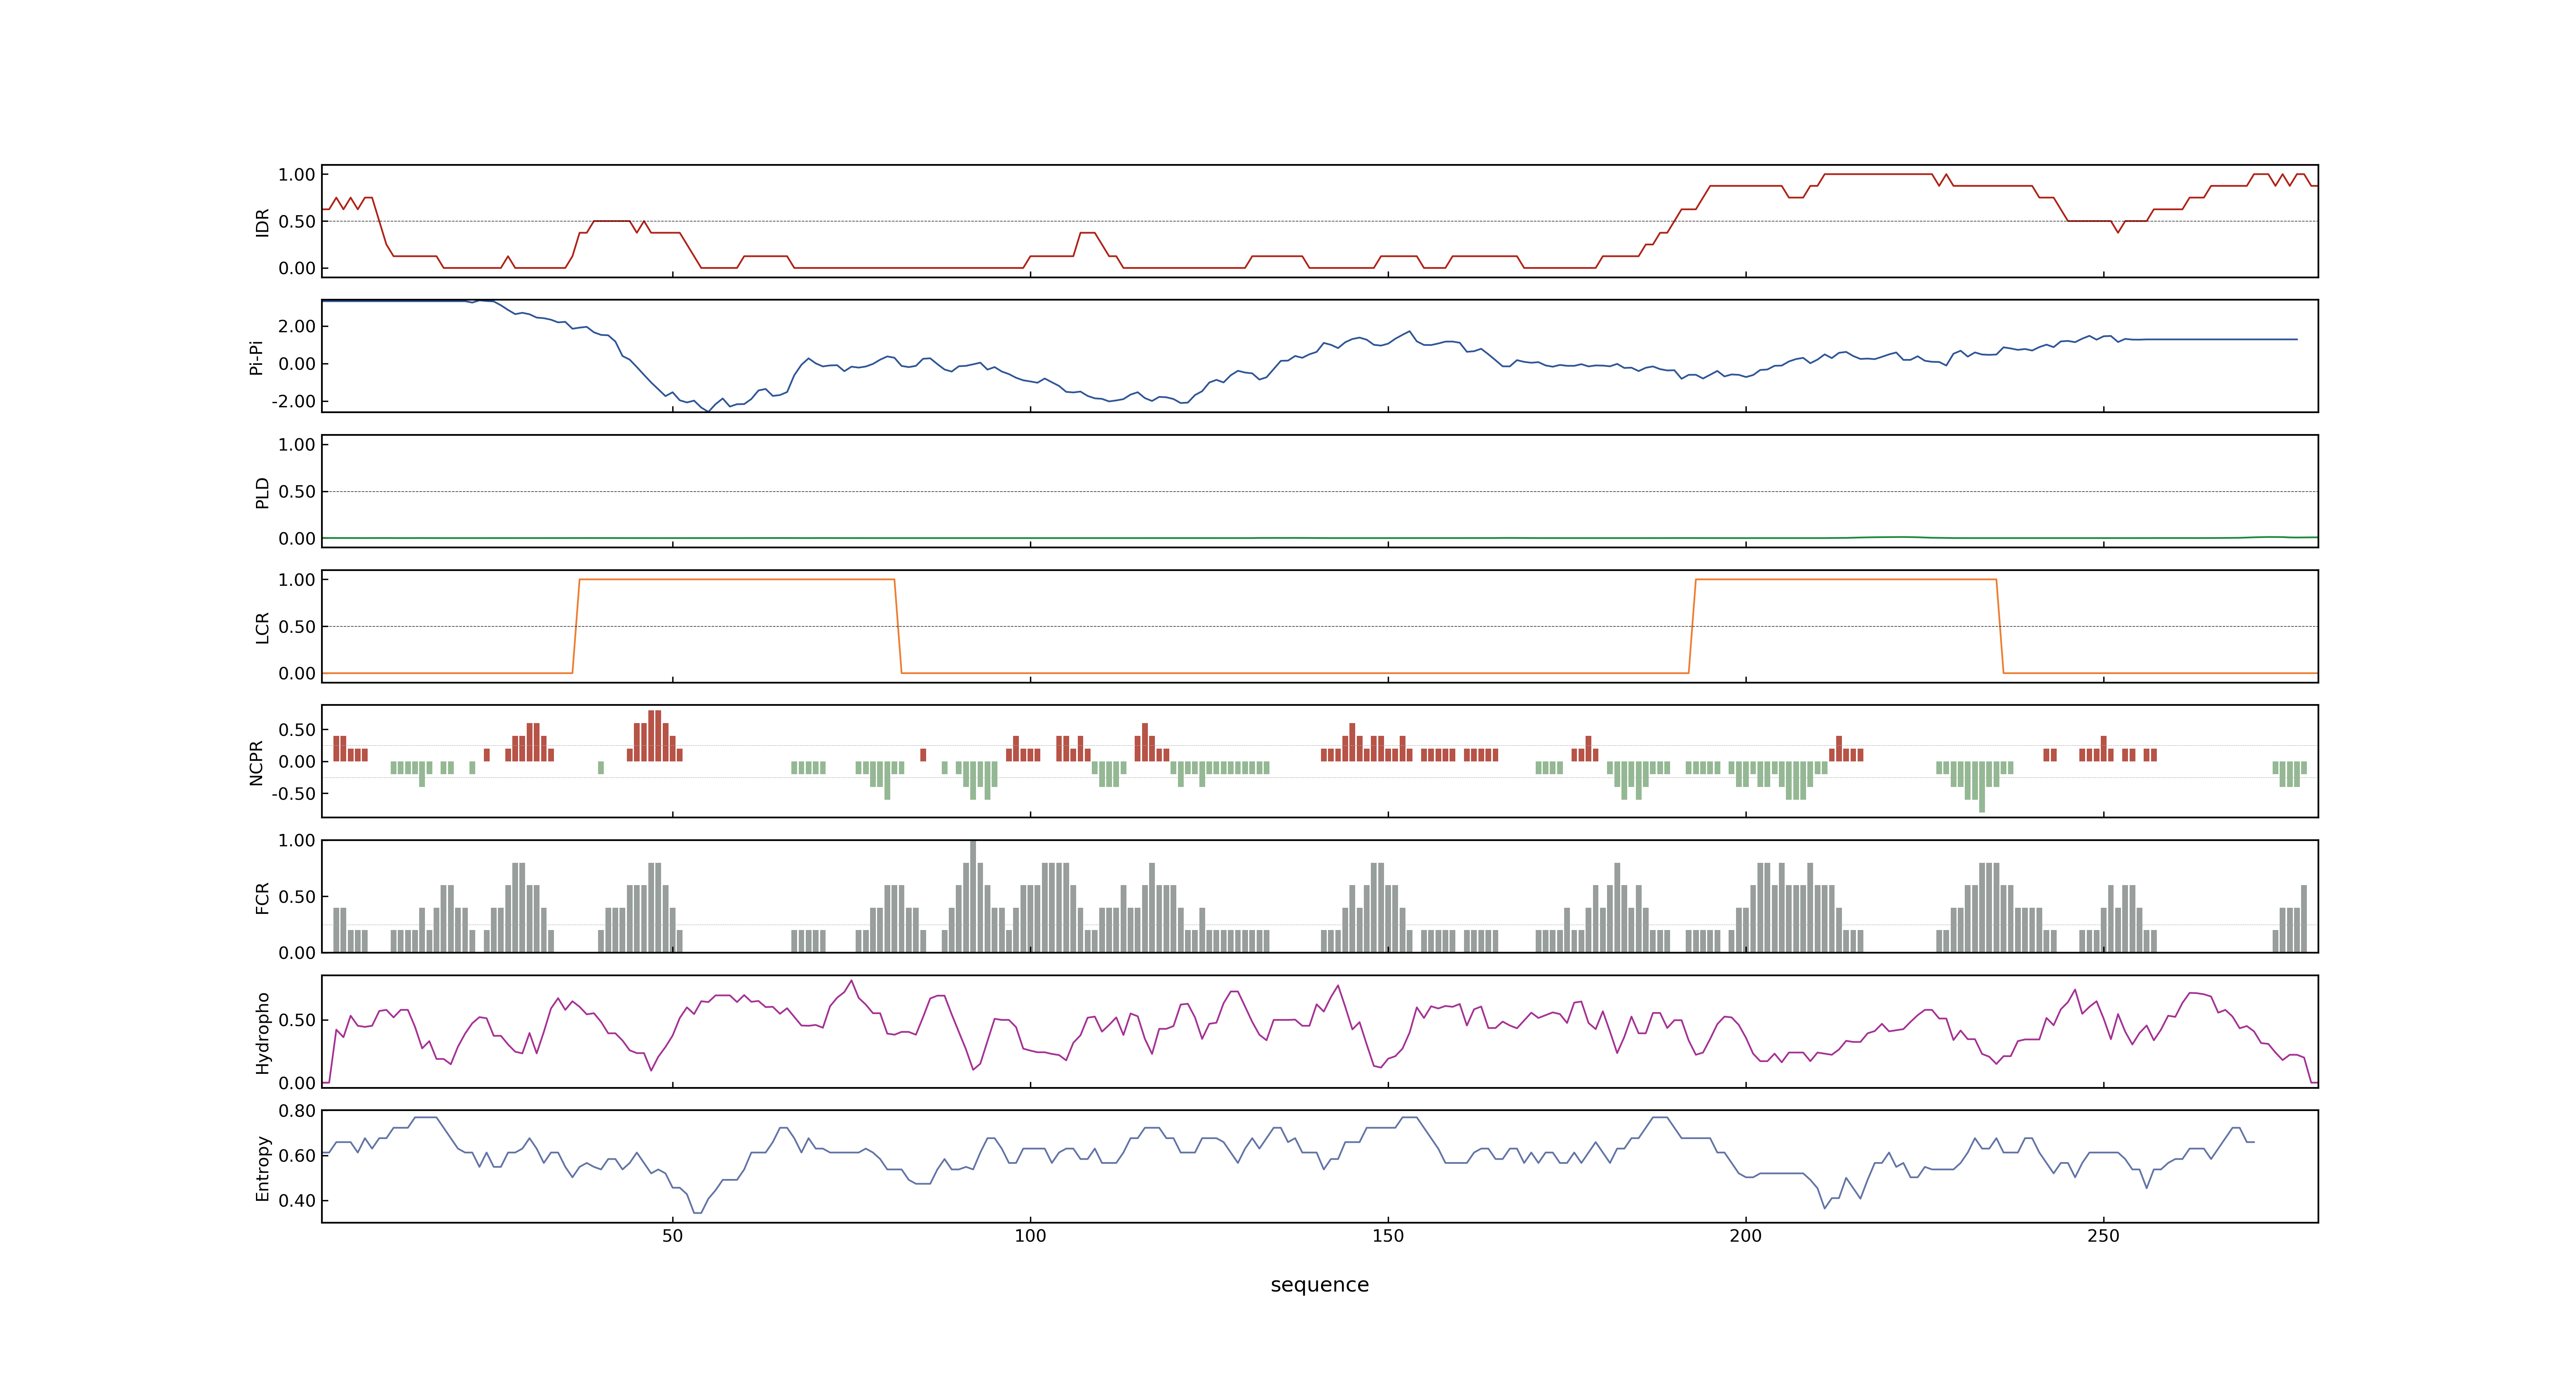Screen dimensions: 2576x1374
Task: Click the 1.00 tick of IDR panel
Action: 297,175
